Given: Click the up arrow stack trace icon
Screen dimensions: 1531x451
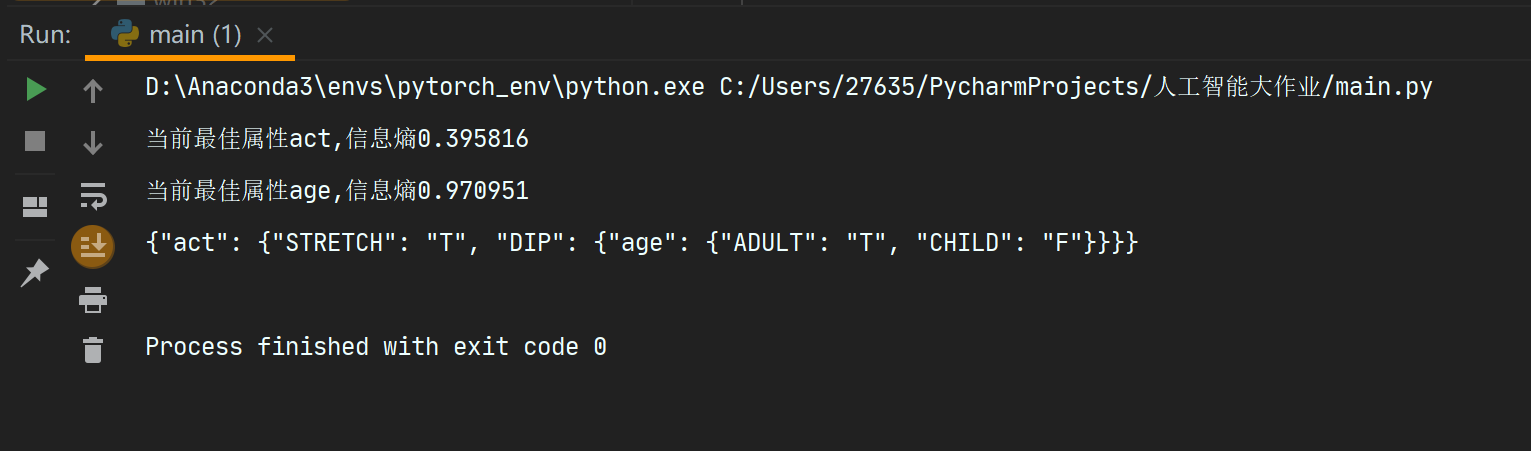Looking at the screenshot, I should click(x=93, y=92).
